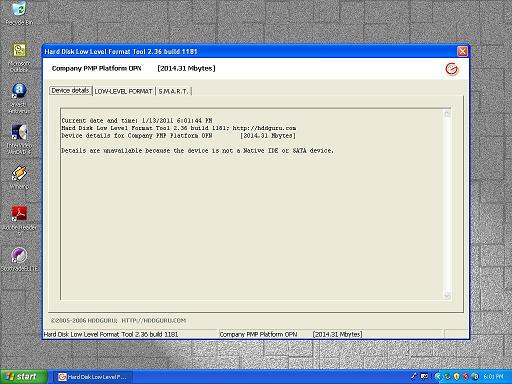Open the Winamp desktop shortcut

19,177
